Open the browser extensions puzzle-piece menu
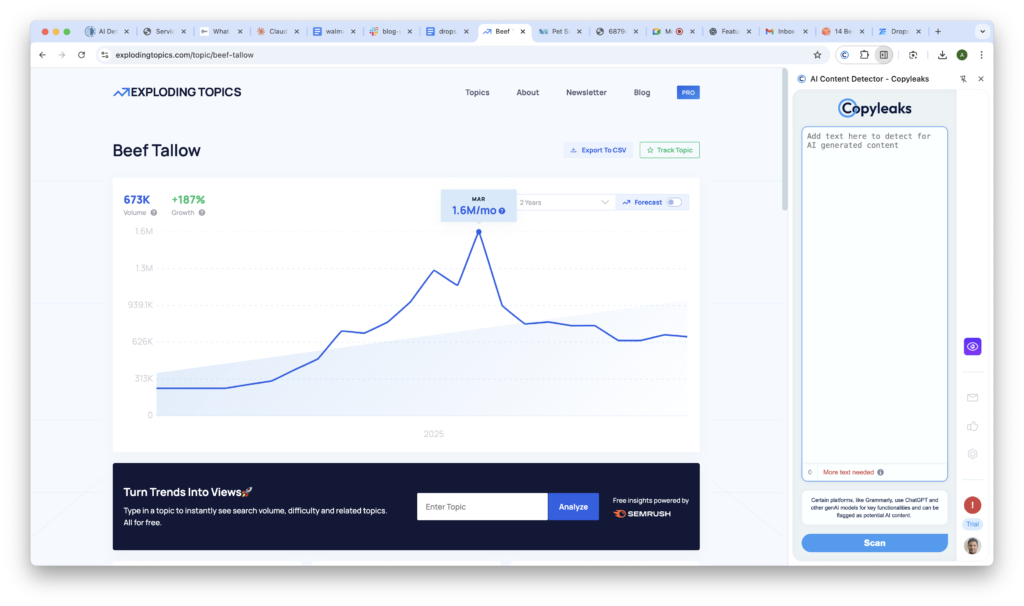This screenshot has height=606, width=1024. [864, 55]
